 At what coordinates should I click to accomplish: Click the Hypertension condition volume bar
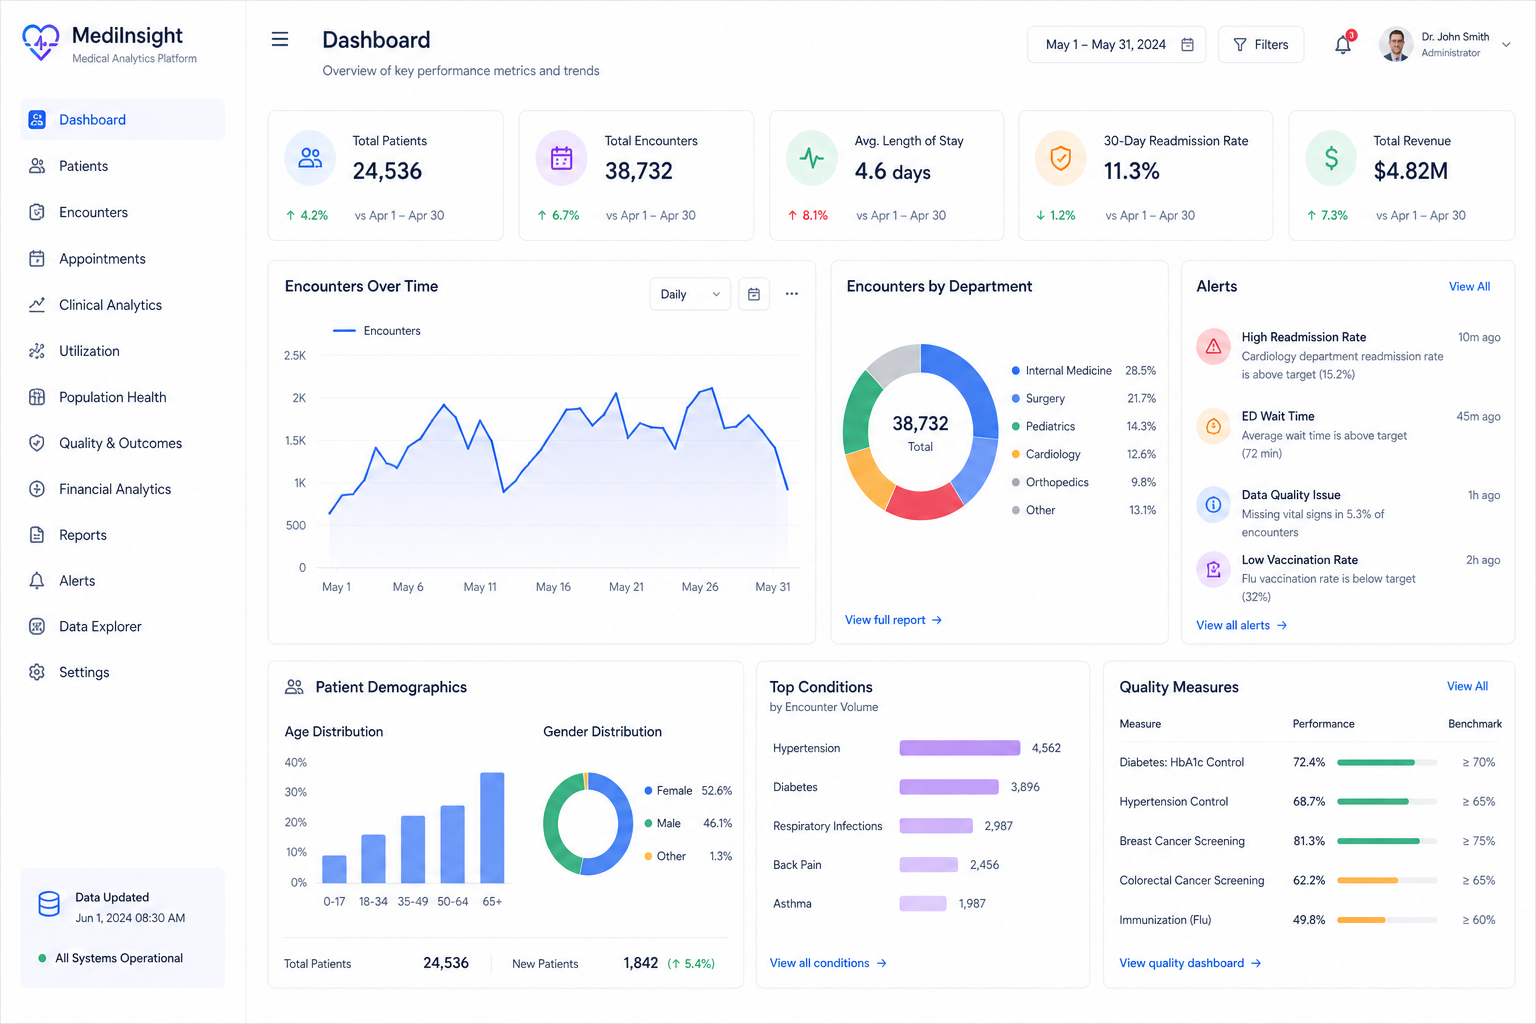coord(960,748)
